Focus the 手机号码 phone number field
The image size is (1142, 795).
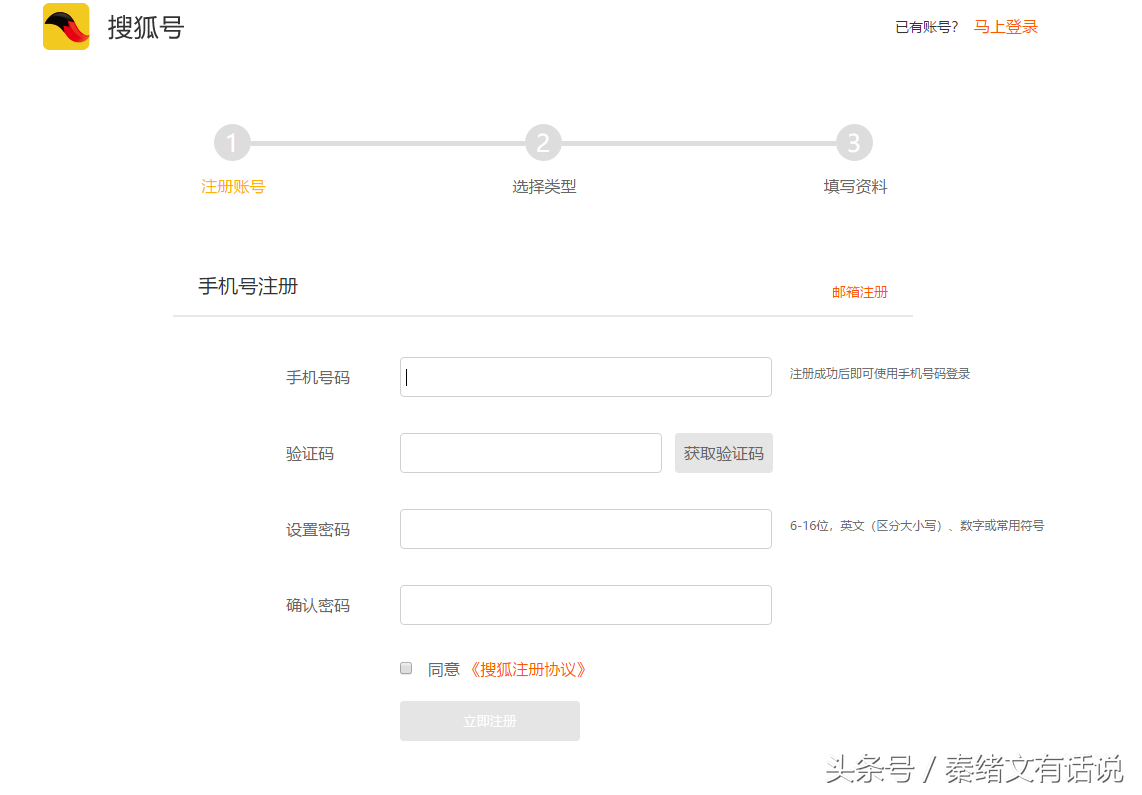coord(585,377)
